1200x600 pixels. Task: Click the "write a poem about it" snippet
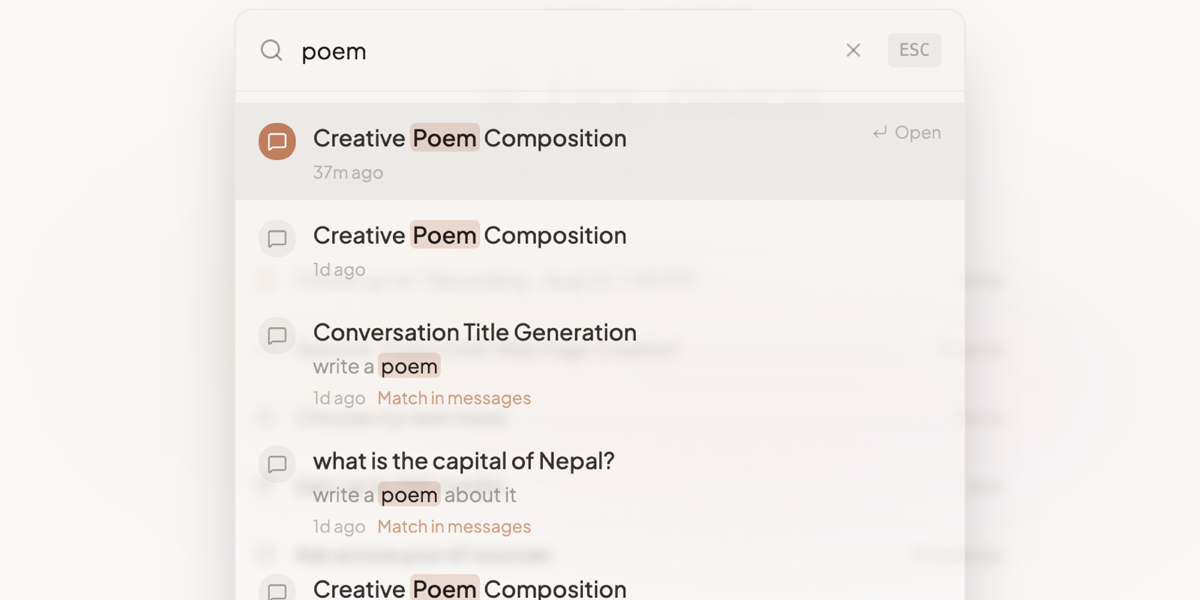pyautogui.click(x=414, y=495)
